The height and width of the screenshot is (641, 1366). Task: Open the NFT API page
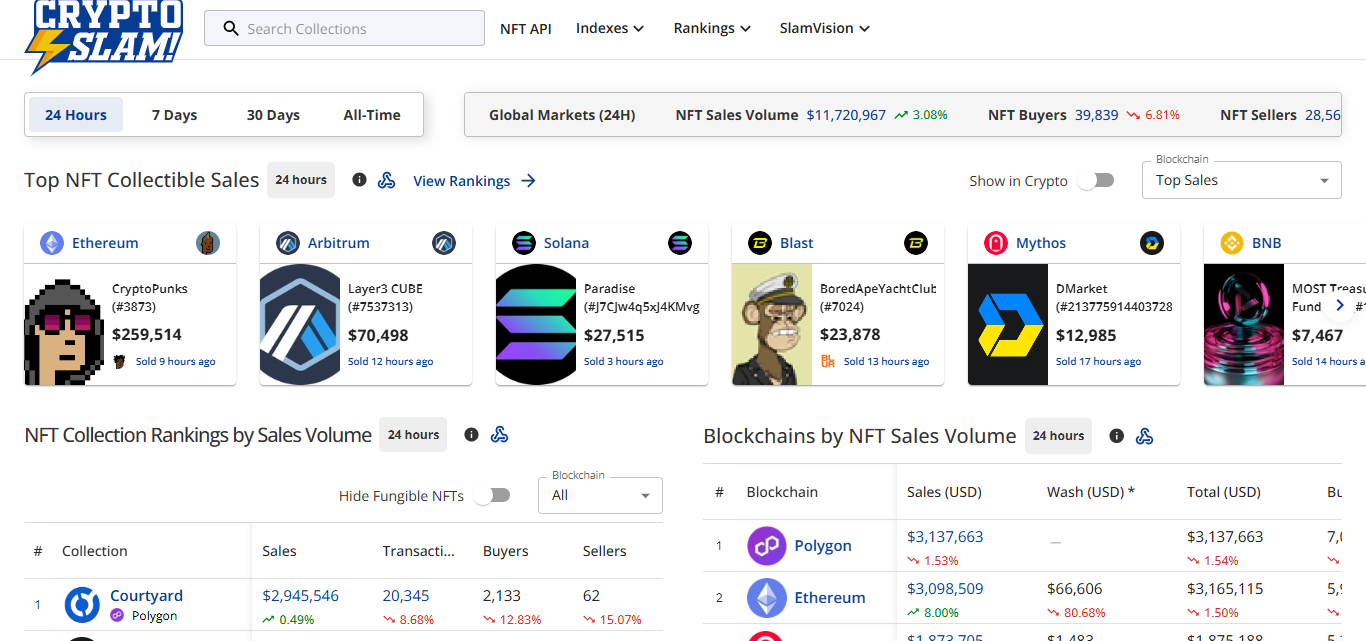pyautogui.click(x=526, y=28)
